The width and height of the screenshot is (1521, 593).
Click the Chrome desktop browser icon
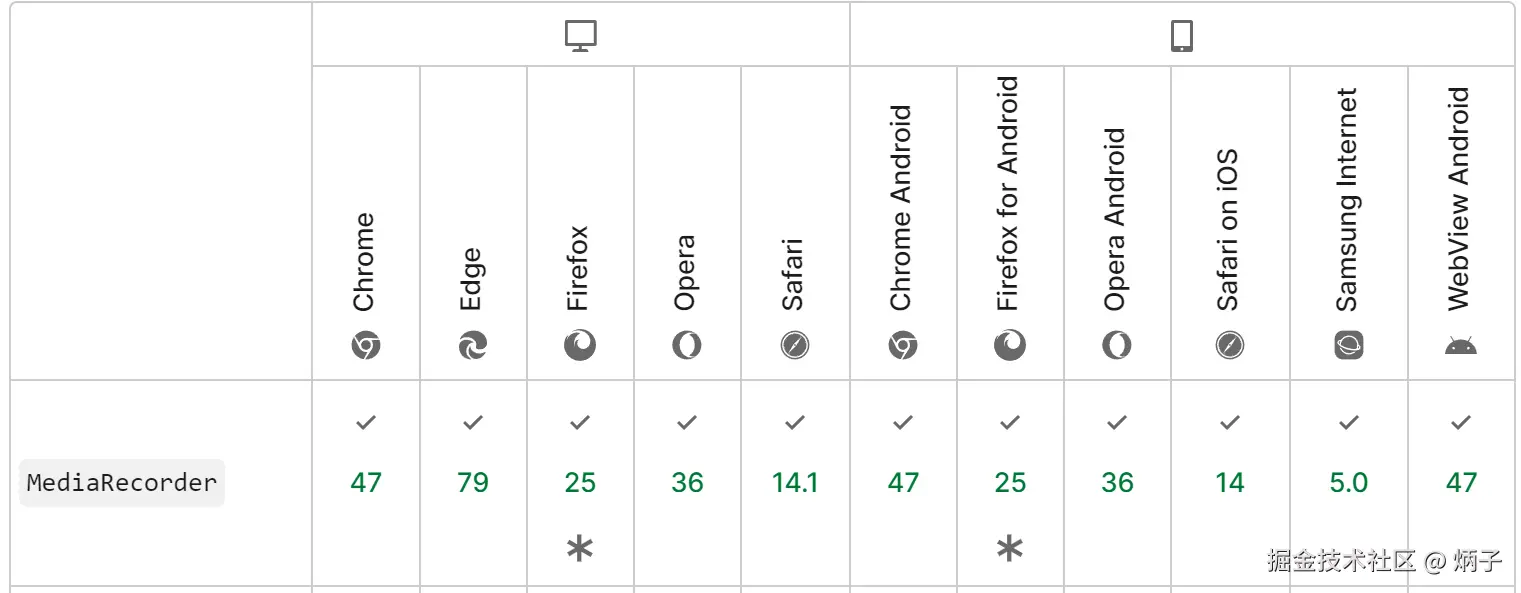(x=366, y=346)
